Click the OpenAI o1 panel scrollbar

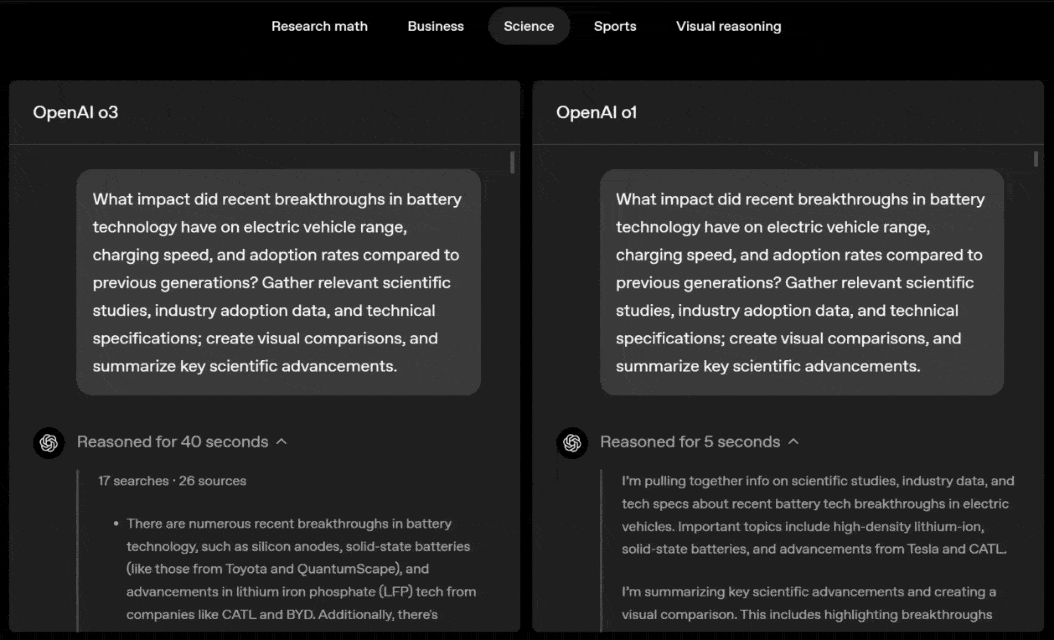1036,160
